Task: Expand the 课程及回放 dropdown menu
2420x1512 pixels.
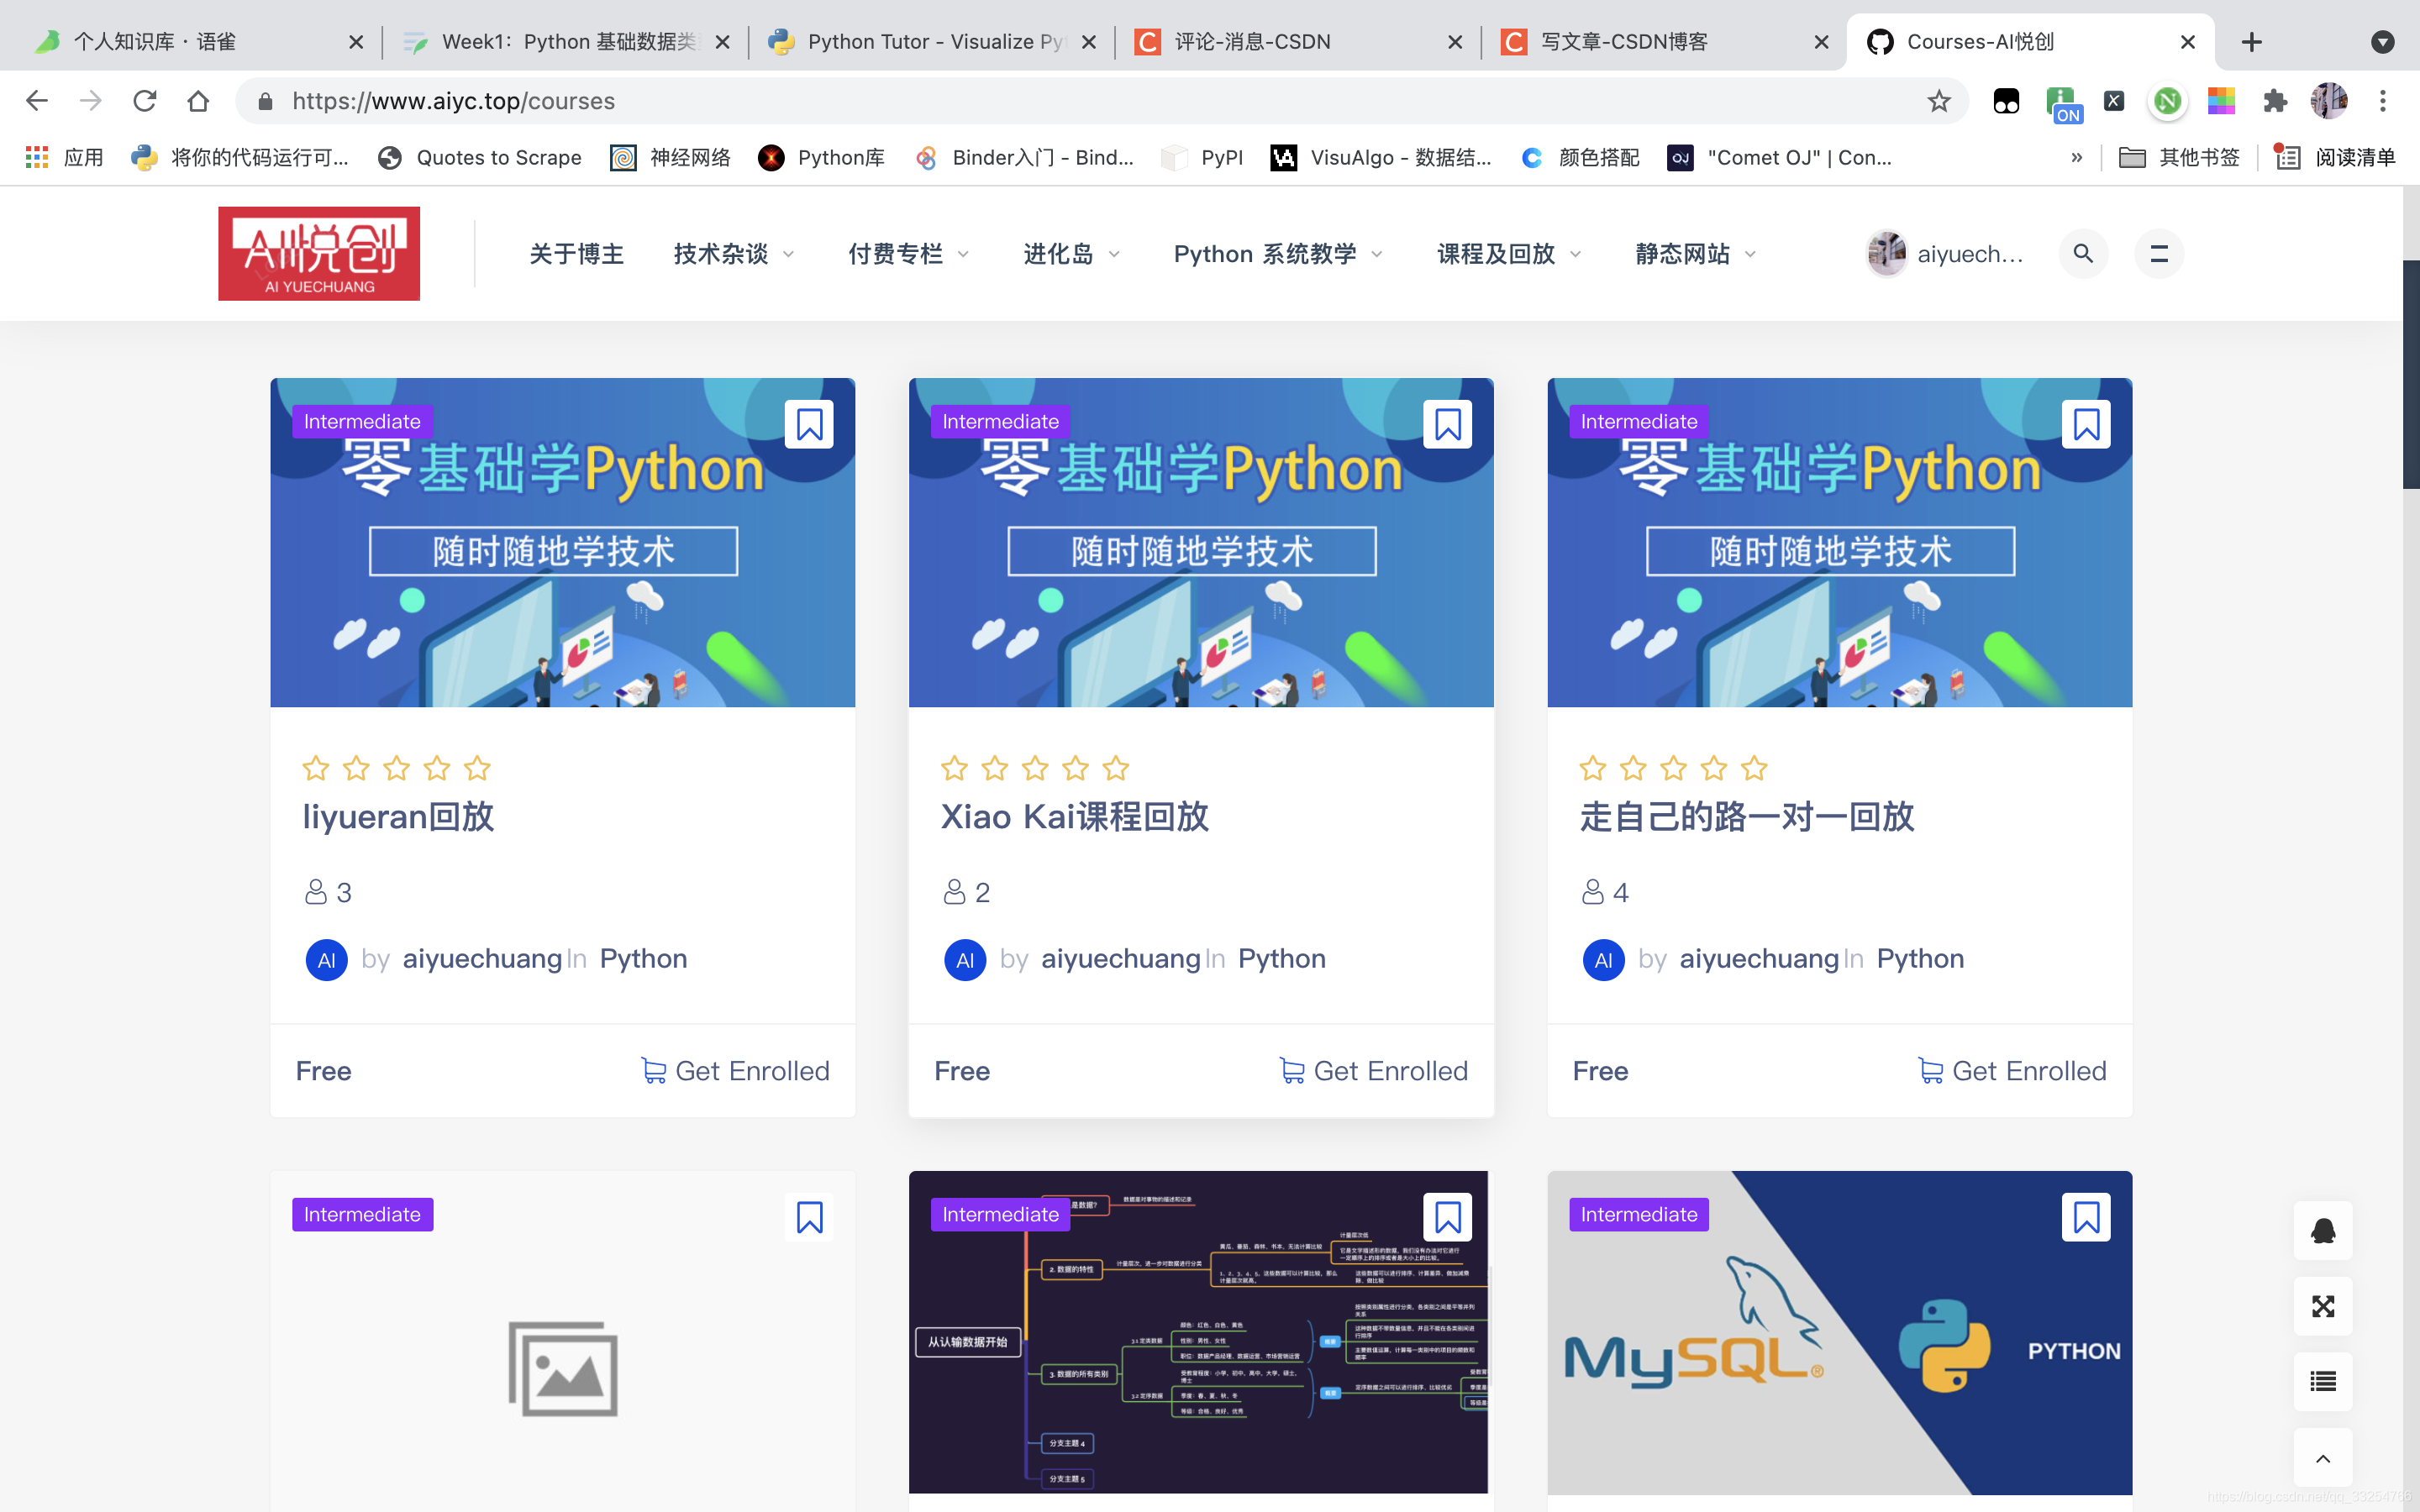Action: click(x=1509, y=254)
